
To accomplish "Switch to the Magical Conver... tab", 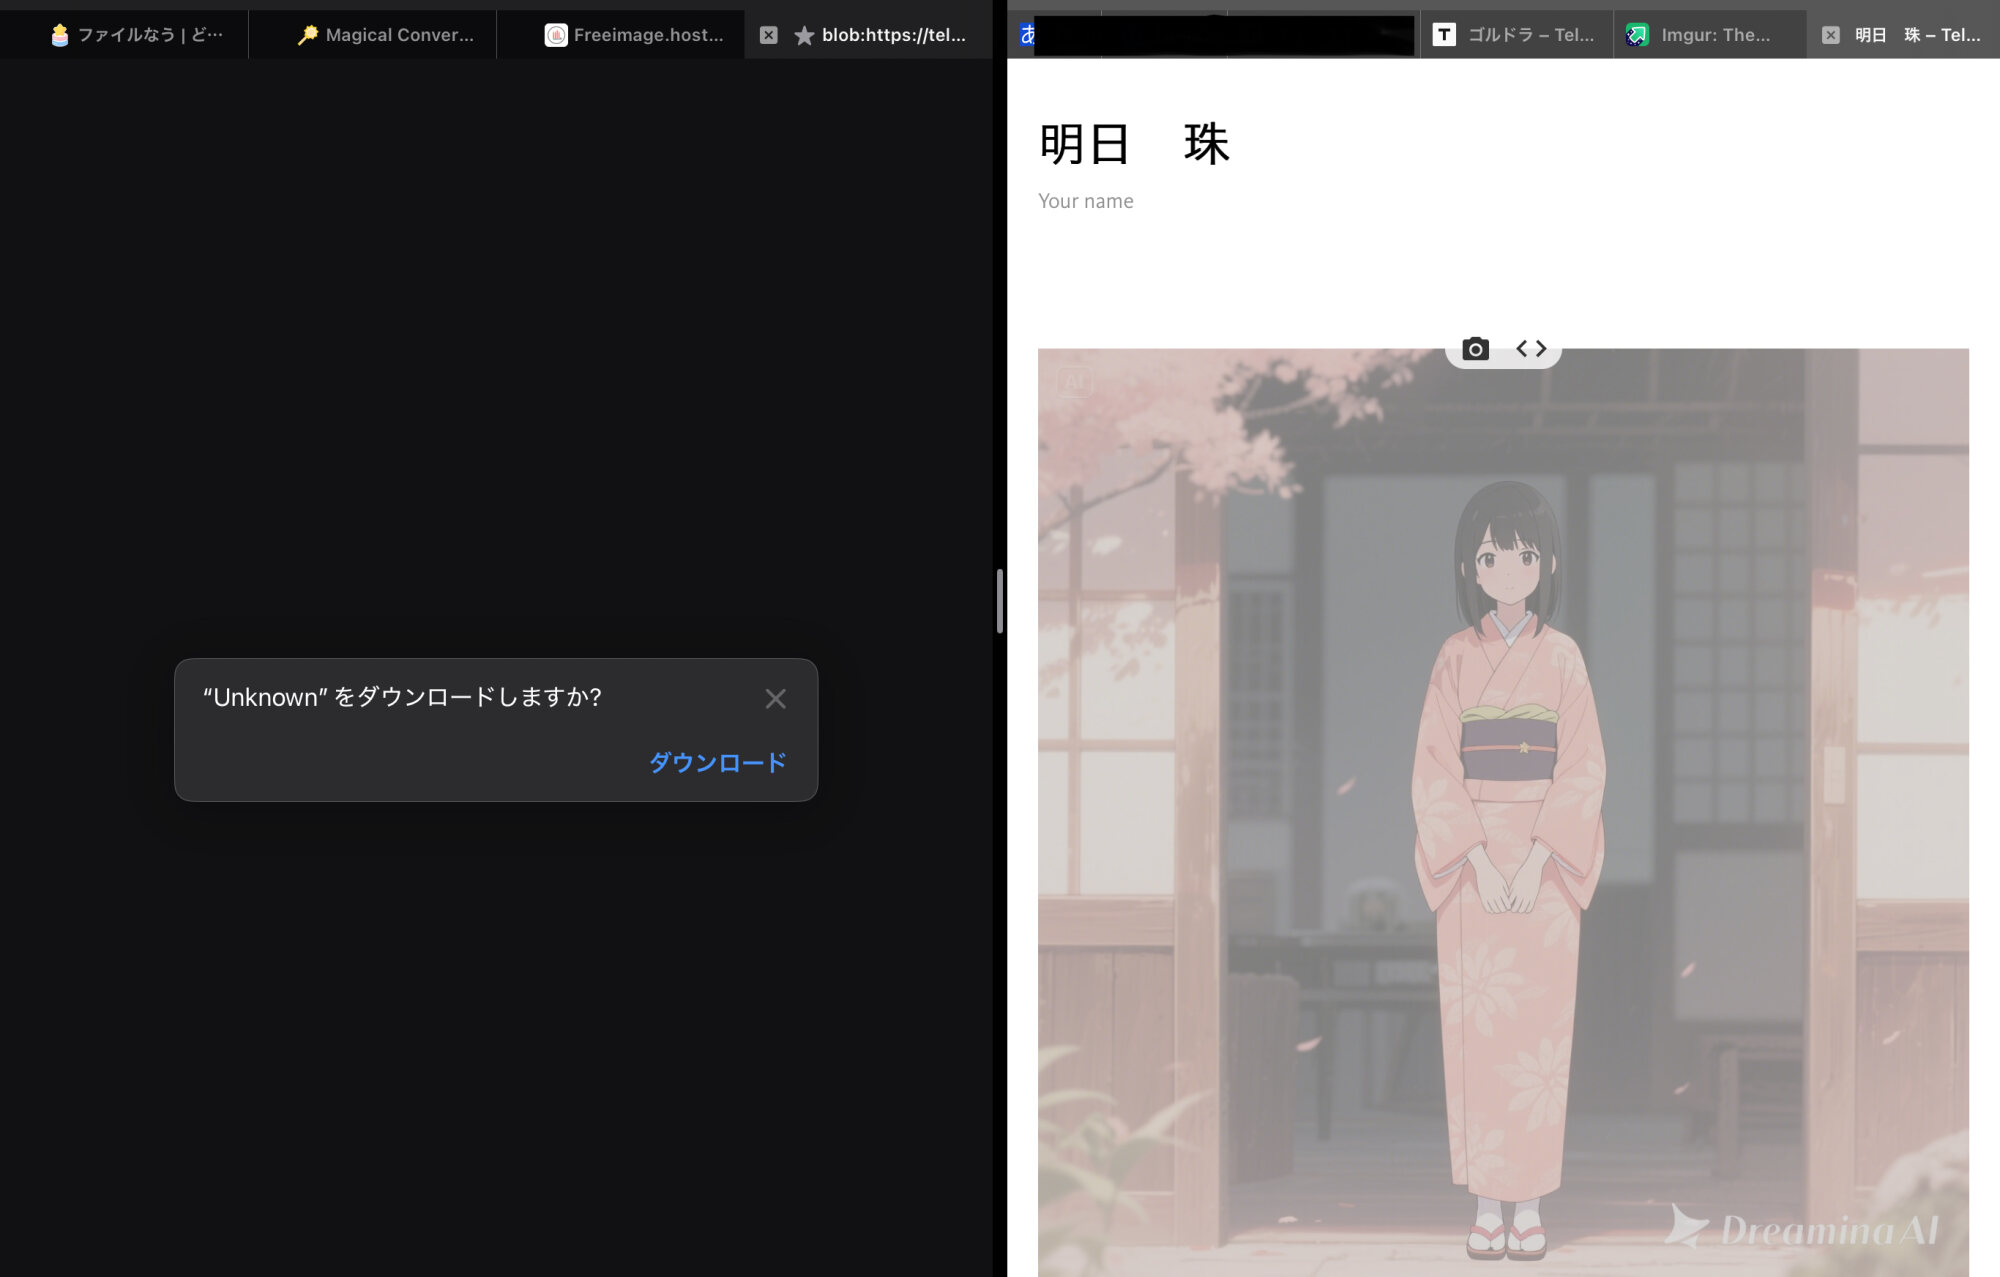I will tap(372, 35).
